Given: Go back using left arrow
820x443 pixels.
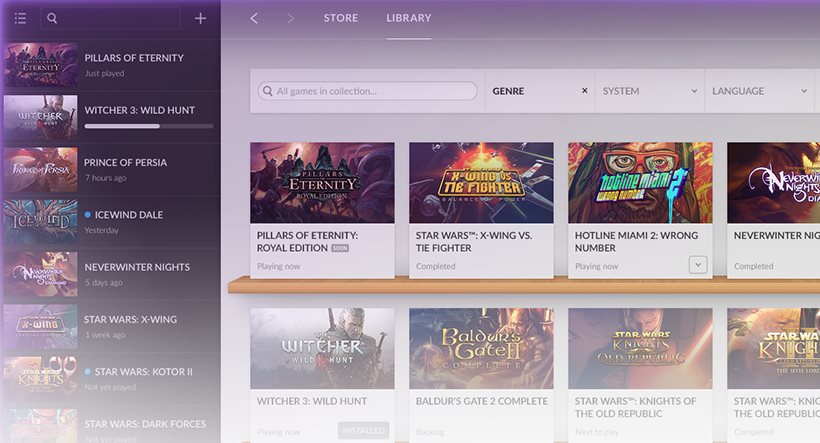Looking at the screenshot, I should tap(254, 18).
